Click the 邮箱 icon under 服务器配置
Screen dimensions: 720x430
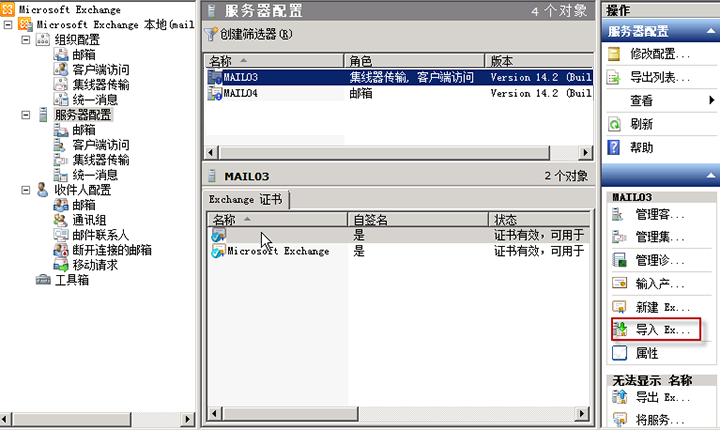(x=61, y=130)
